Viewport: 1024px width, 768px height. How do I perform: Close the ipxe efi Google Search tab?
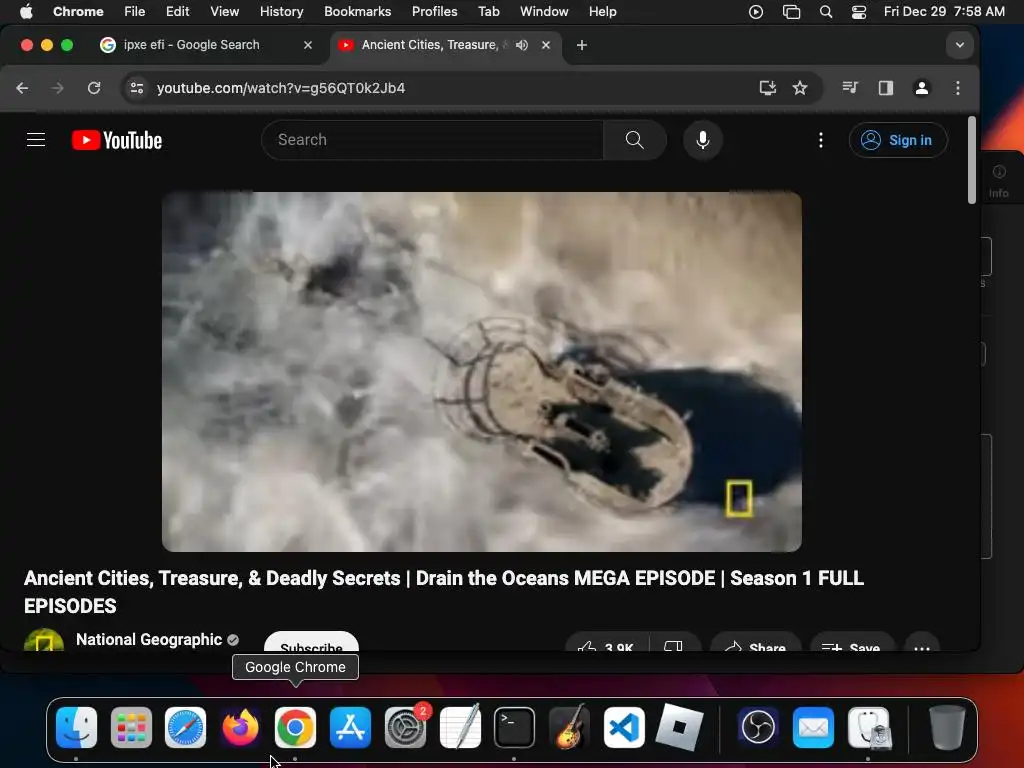308,44
